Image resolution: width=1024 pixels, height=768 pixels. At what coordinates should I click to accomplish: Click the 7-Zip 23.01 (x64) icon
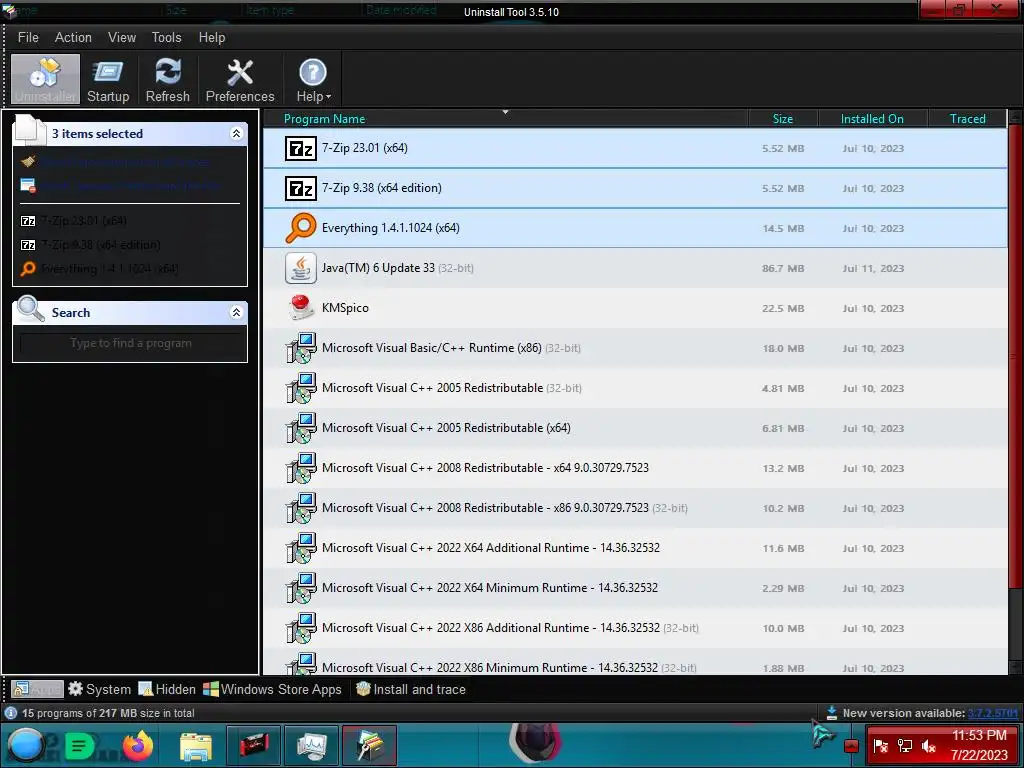click(x=301, y=148)
